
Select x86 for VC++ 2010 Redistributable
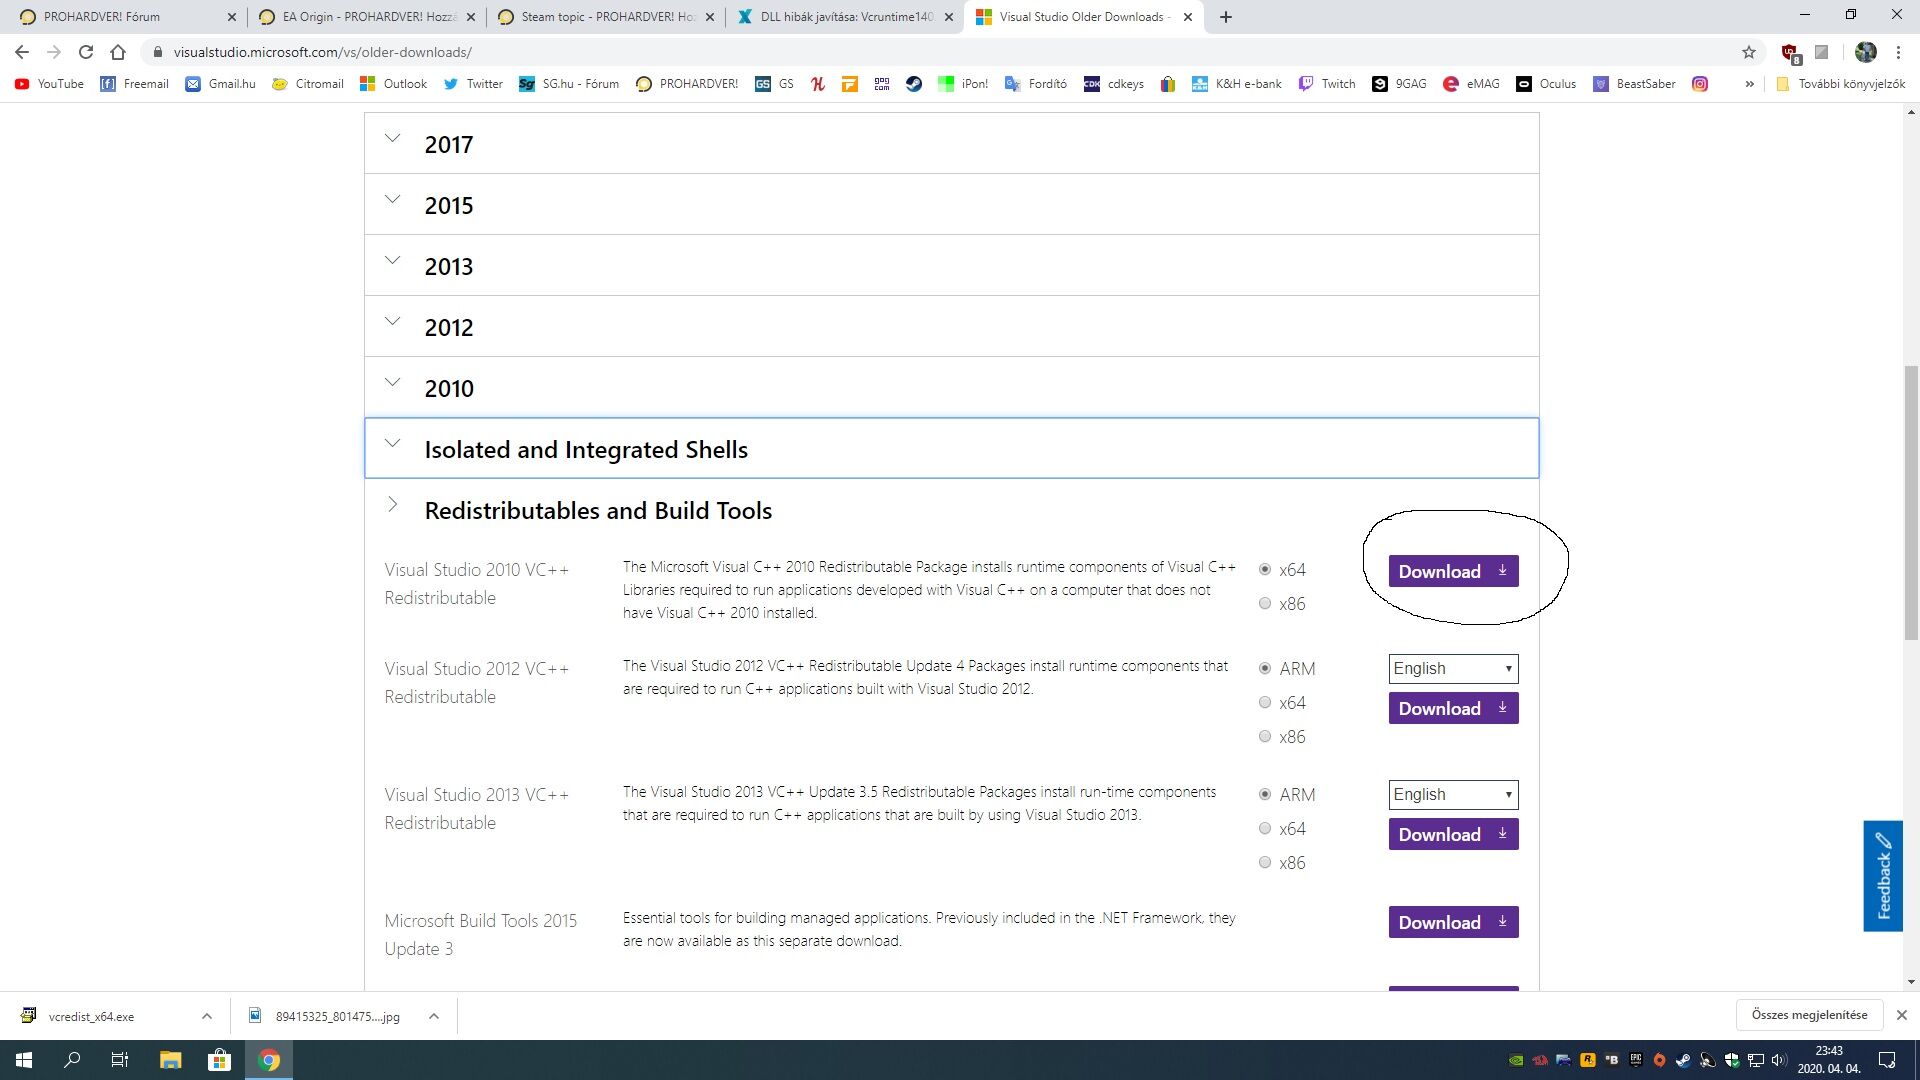click(1265, 604)
